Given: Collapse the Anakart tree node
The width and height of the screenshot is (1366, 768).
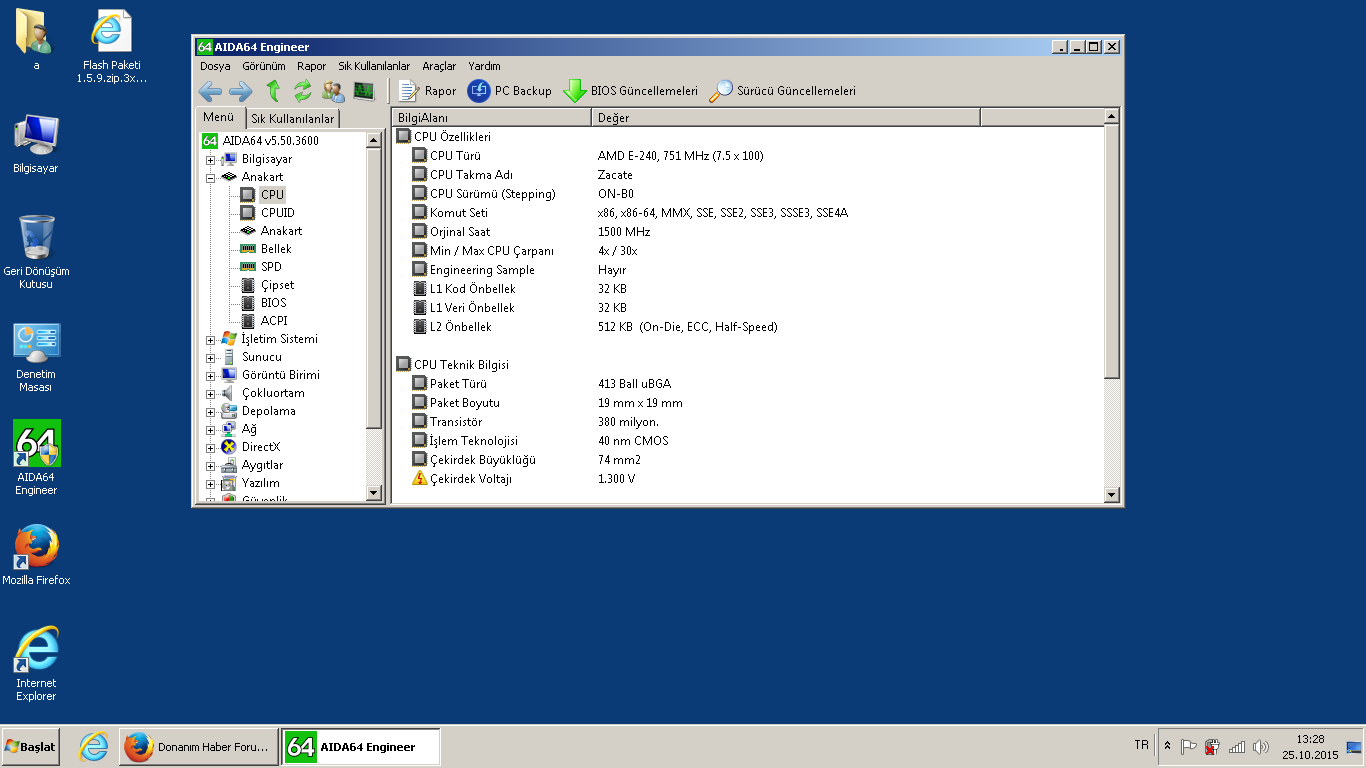Looking at the screenshot, I should click(x=211, y=178).
